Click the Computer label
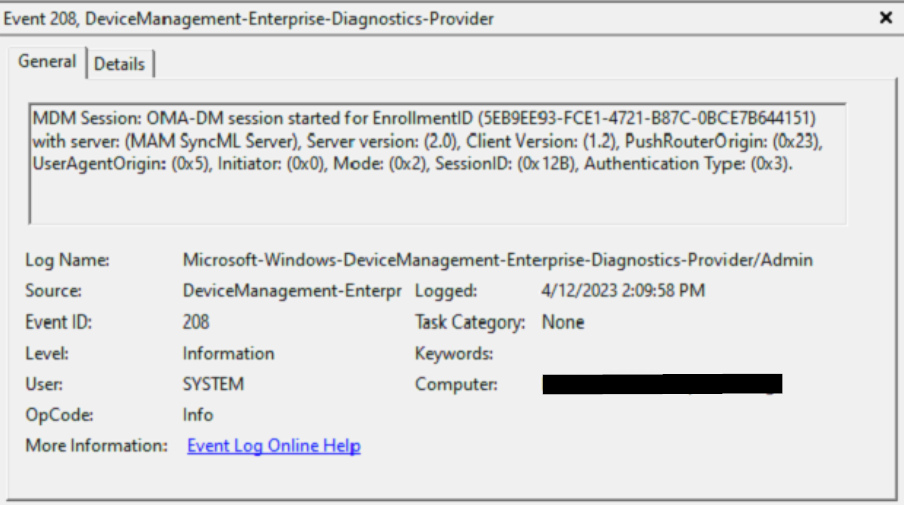 [x=456, y=384]
